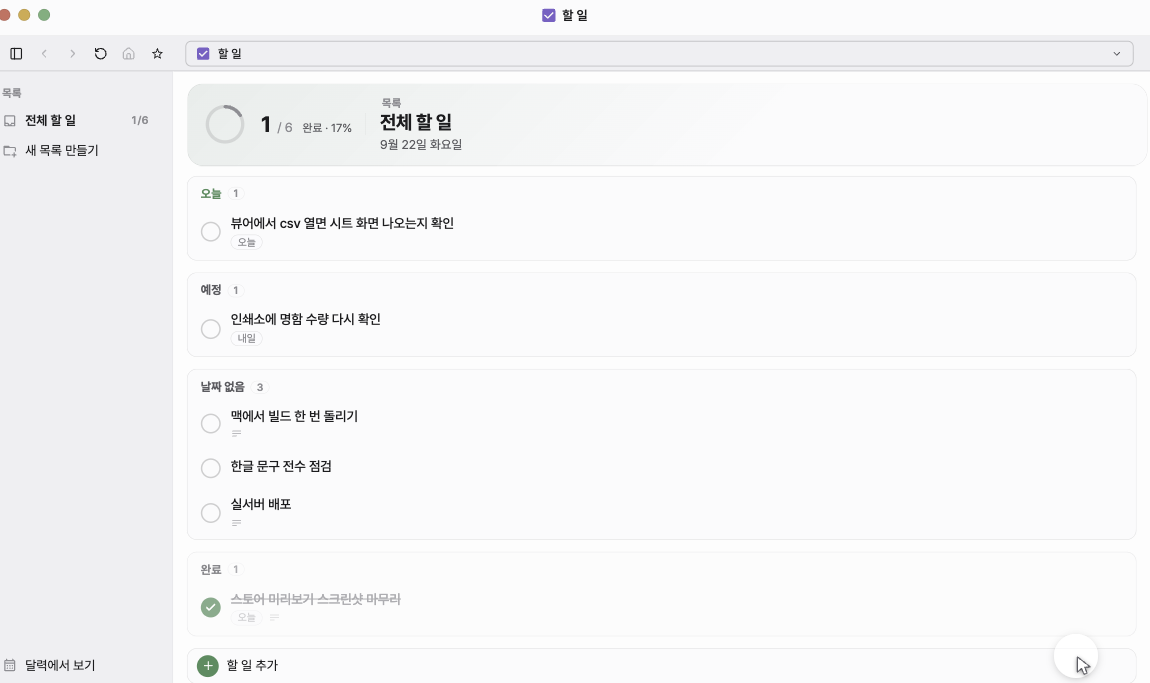Click the task title 실서버 배포
Image resolution: width=1150 pixels, height=683 pixels.
pos(261,504)
